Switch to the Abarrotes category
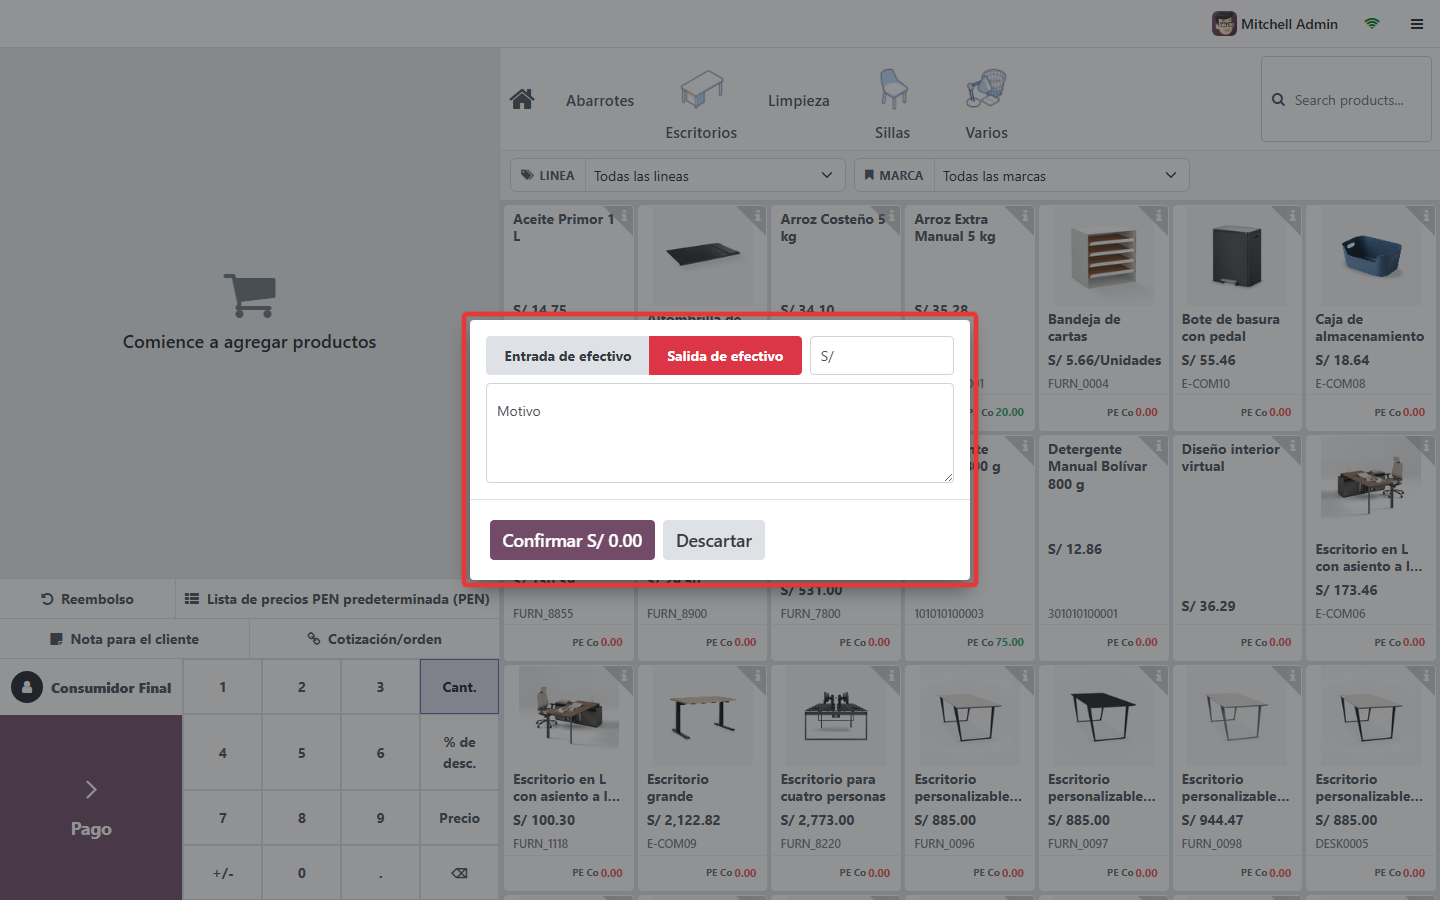 pyautogui.click(x=600, y=101)
